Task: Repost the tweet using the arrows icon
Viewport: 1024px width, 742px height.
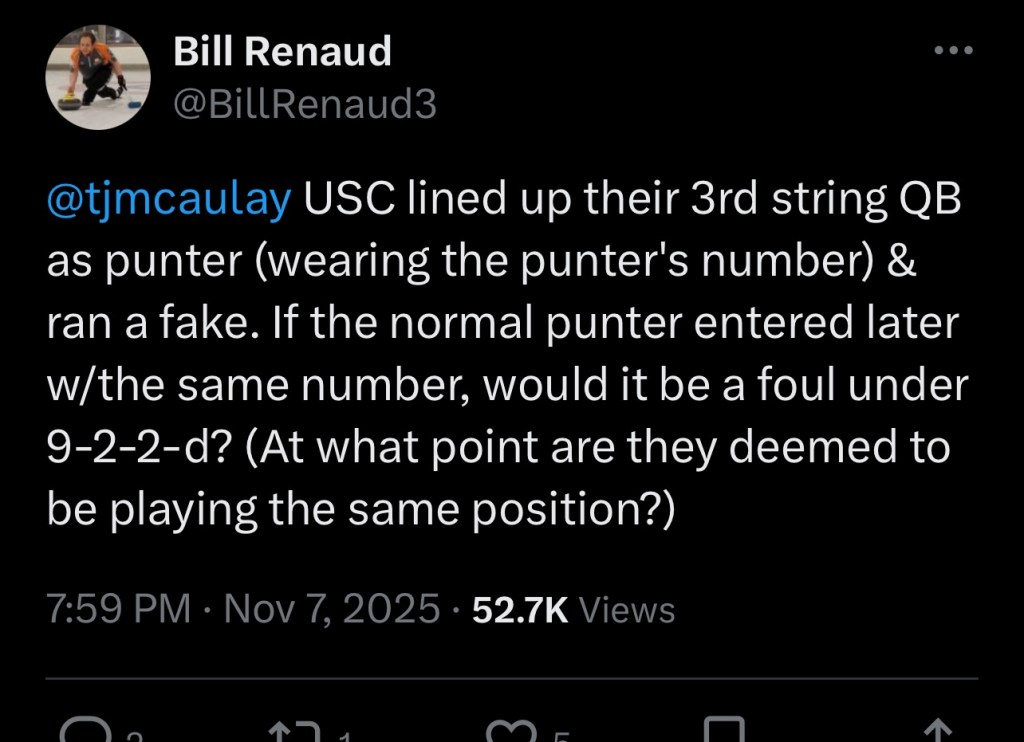Action: coord(296,733)
